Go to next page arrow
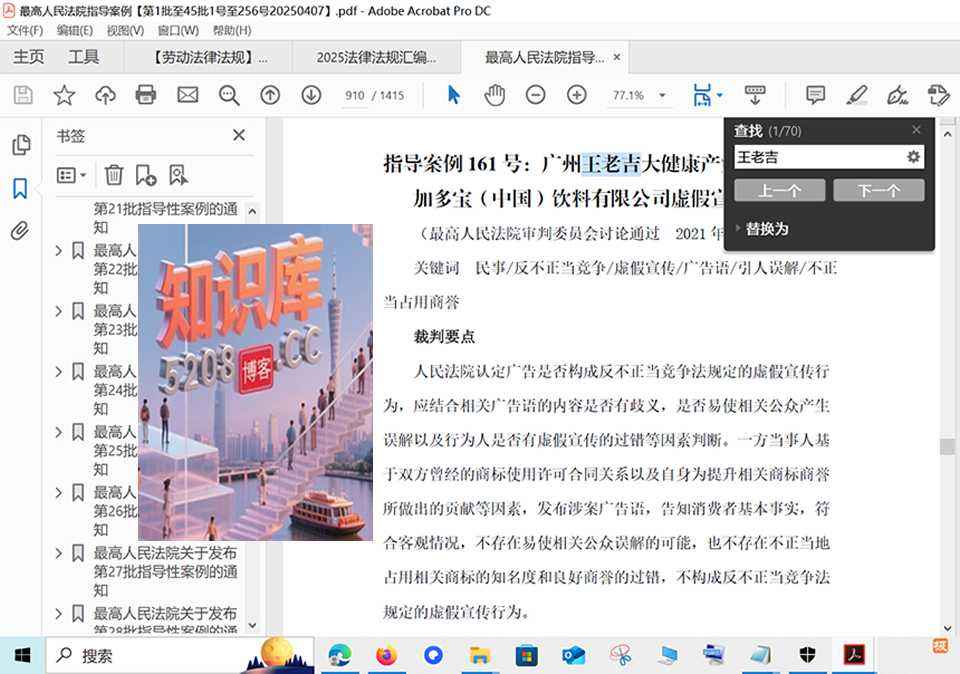Screen dimensions: 960x674 311,95
